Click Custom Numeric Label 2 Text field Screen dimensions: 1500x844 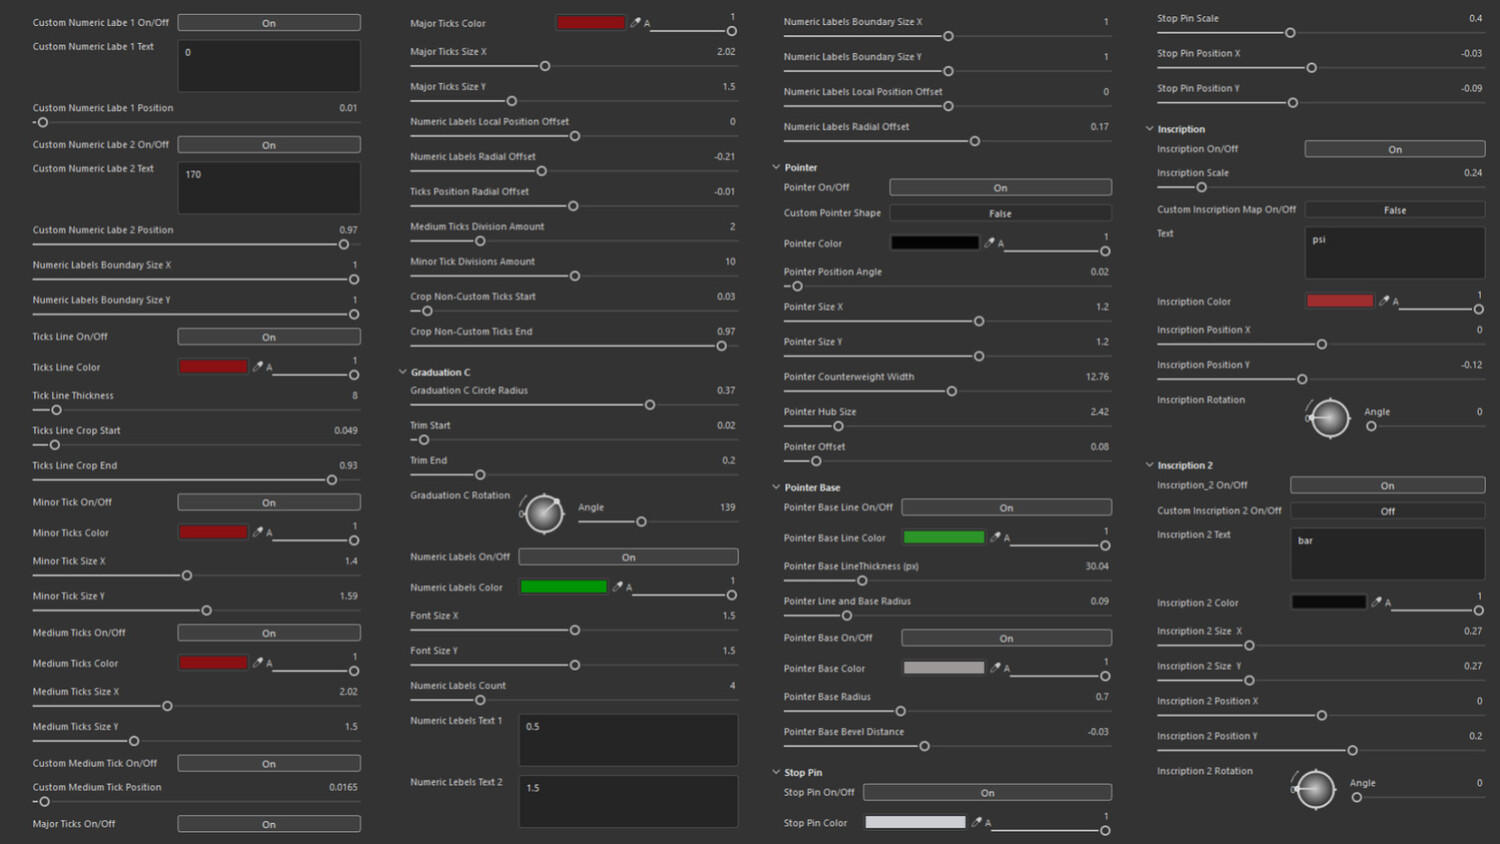(x=269, y=188)
